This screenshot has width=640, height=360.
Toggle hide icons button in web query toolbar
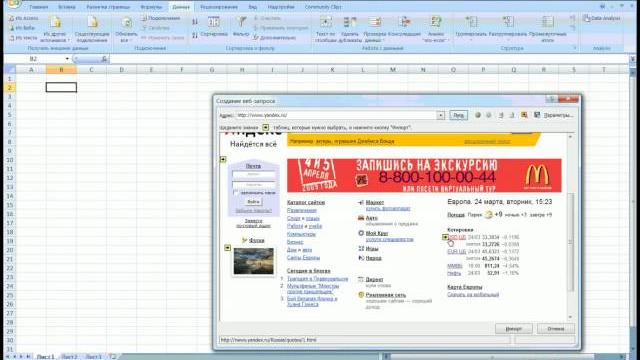(524, 115)
